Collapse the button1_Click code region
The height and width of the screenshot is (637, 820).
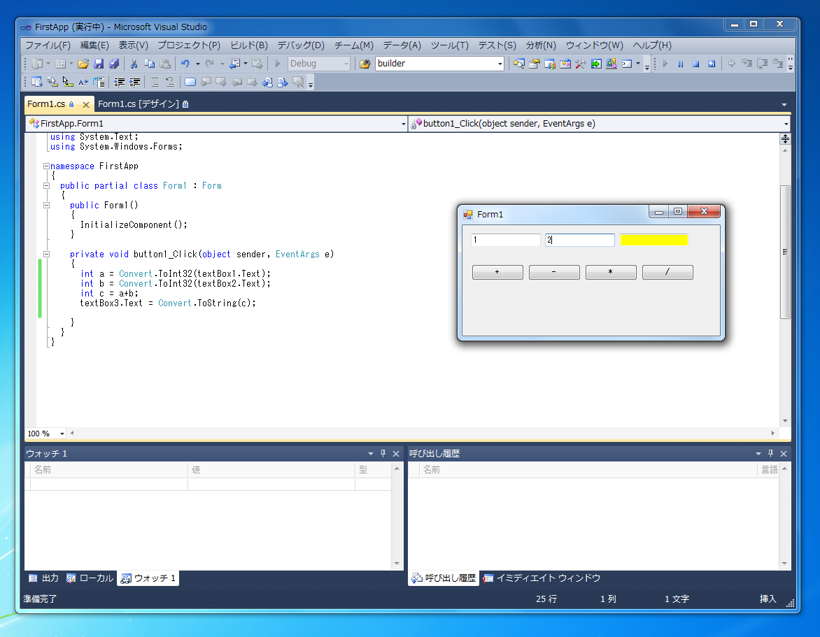coord(46,253)
